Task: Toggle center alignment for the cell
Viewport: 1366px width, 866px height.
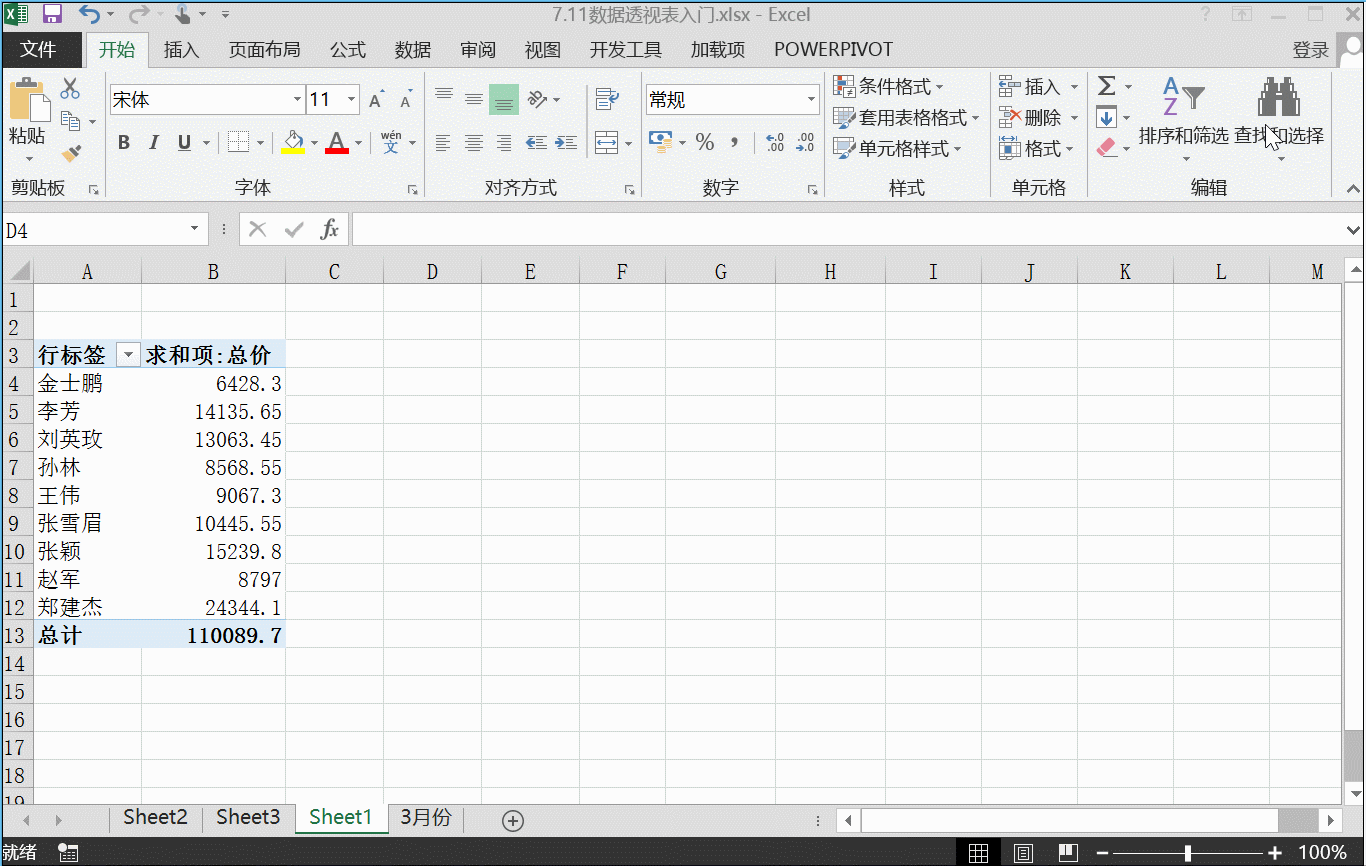Action: pyautogui.click(x=473, y=142)
